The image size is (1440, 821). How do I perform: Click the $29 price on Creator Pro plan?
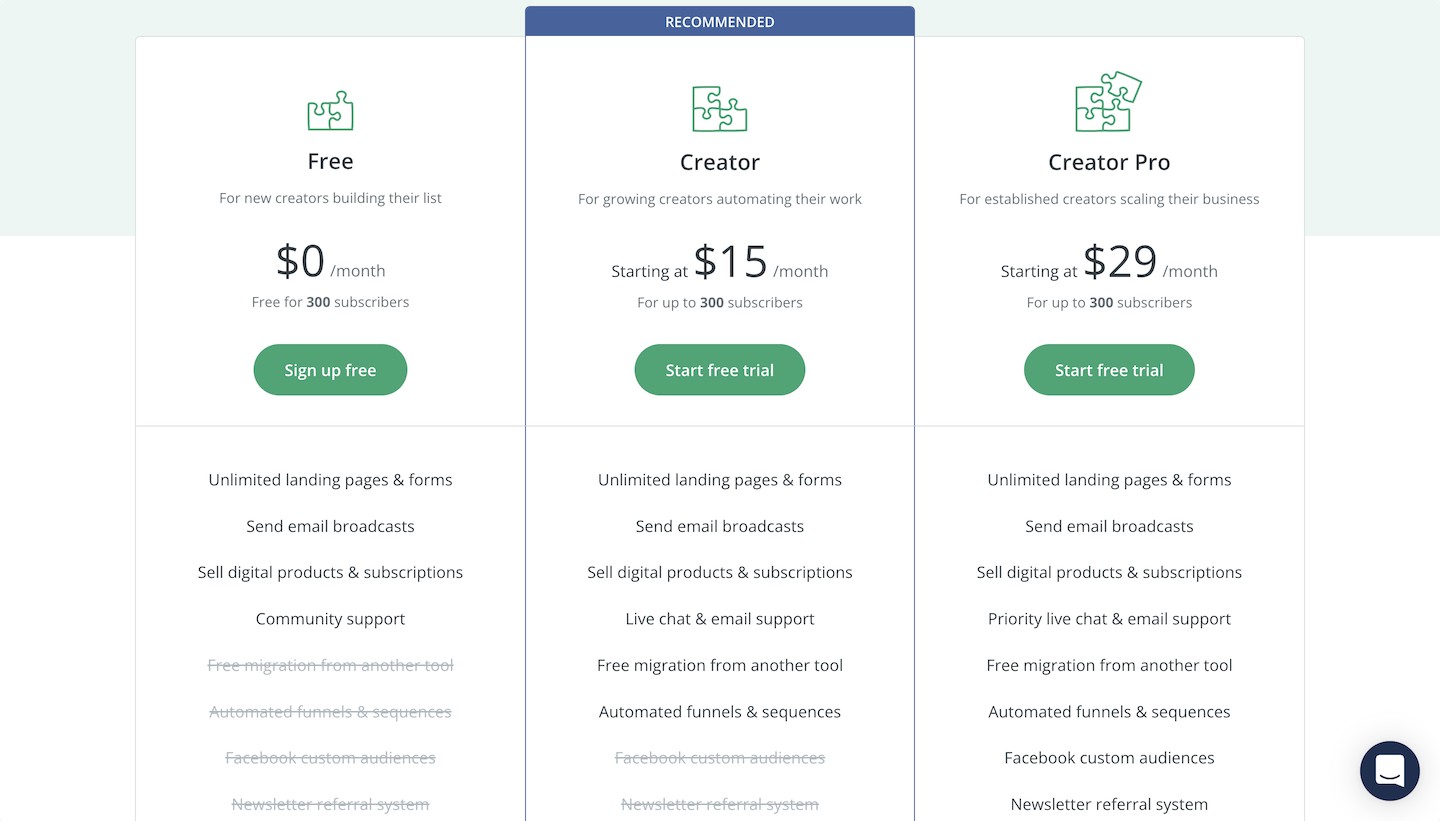click(1120, 262)
